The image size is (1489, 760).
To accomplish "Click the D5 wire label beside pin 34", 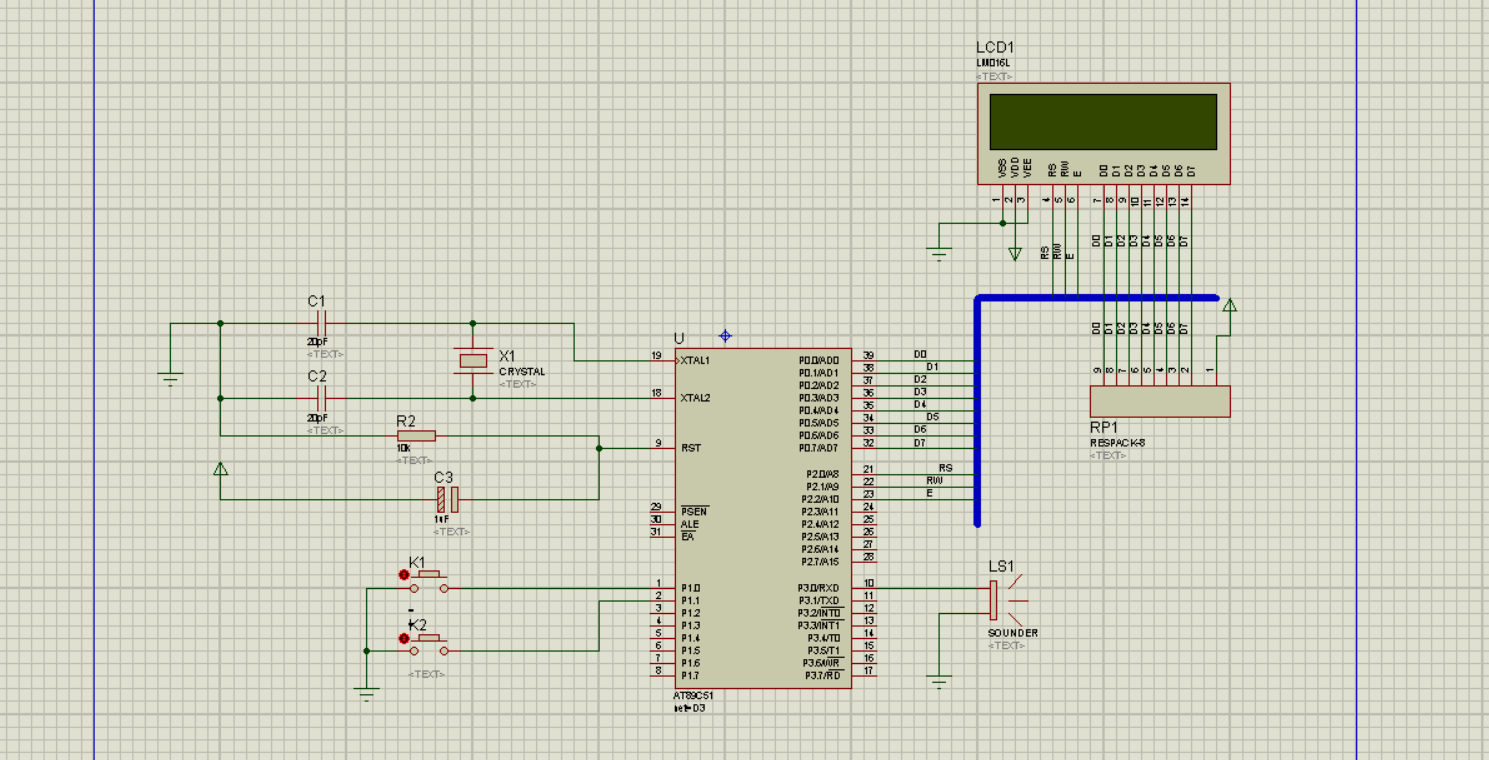I will point(932,417).
